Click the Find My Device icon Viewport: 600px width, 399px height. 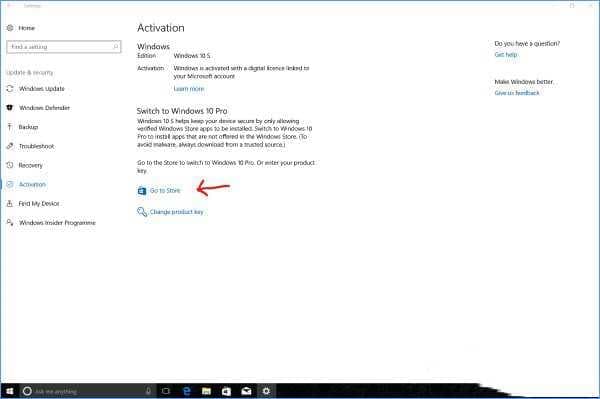(10, 204)
